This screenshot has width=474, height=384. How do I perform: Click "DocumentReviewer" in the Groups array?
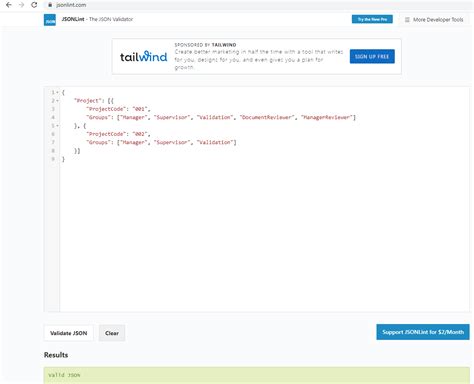[267, 117]
